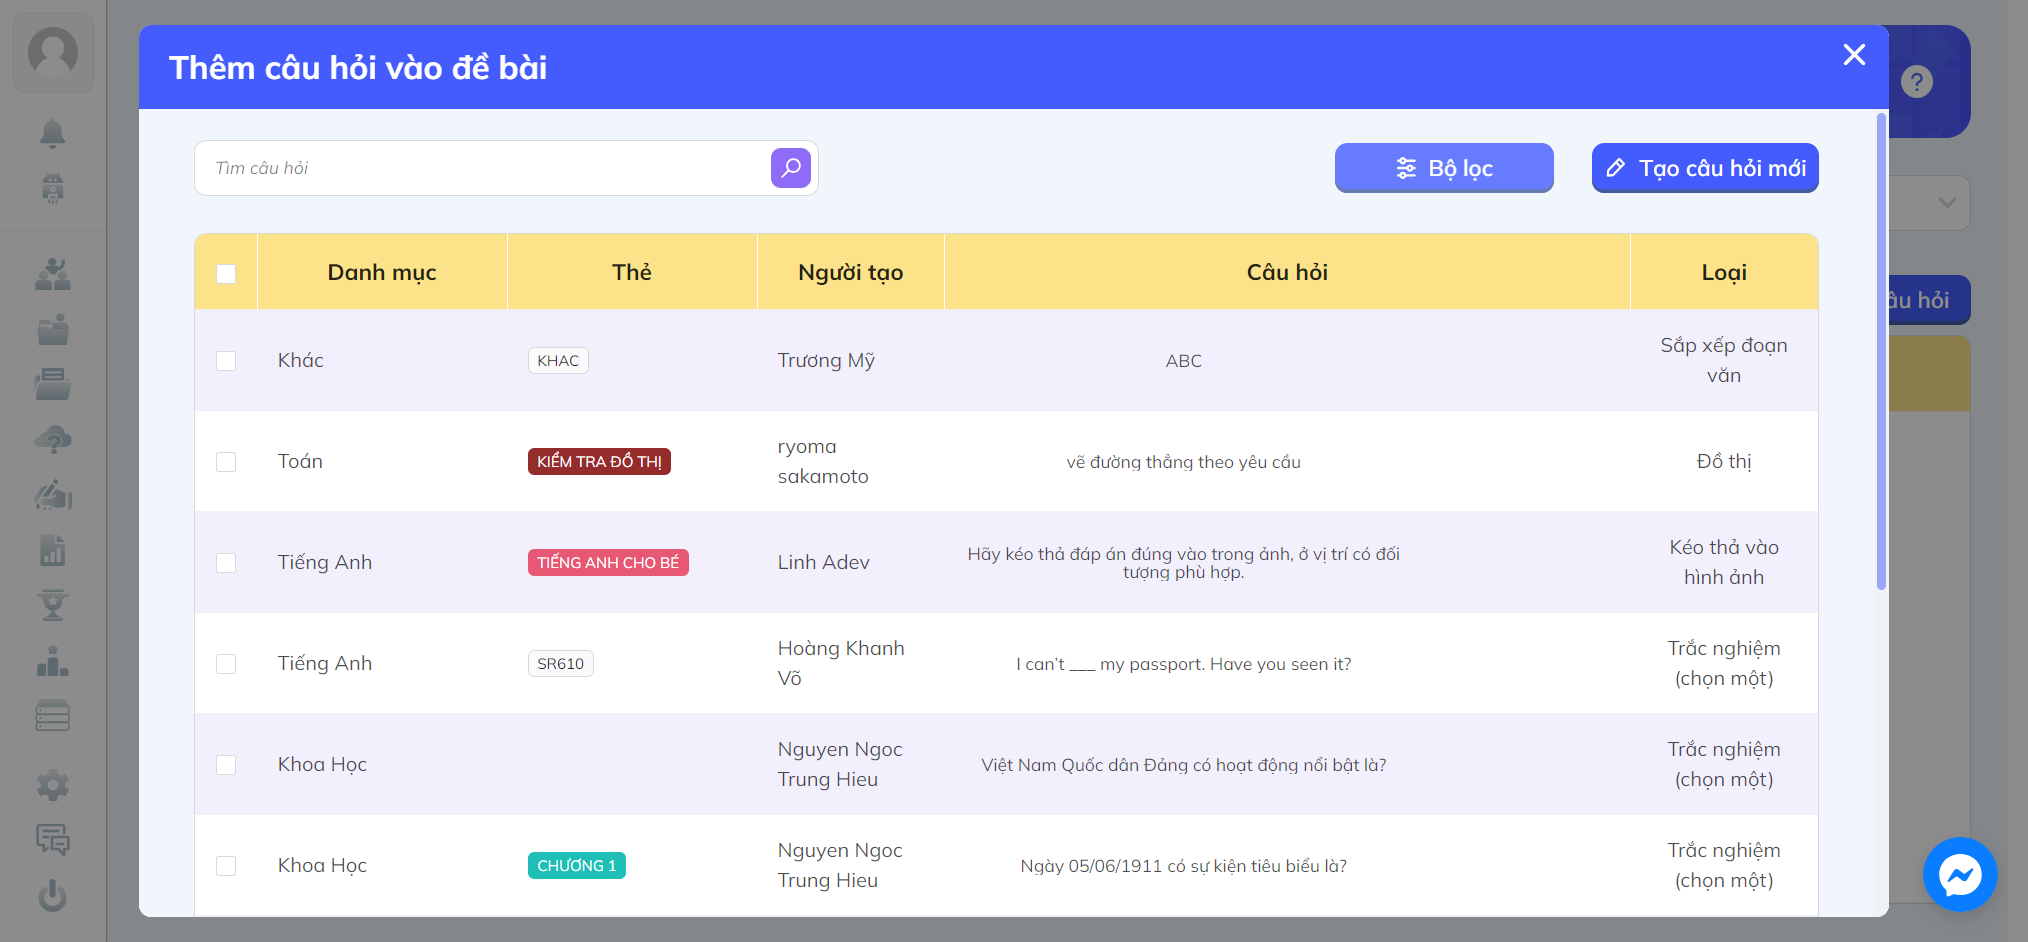Toggle the select-all header checkbox
Viewport: 2028px width, 942px height.
coord(226,274)
